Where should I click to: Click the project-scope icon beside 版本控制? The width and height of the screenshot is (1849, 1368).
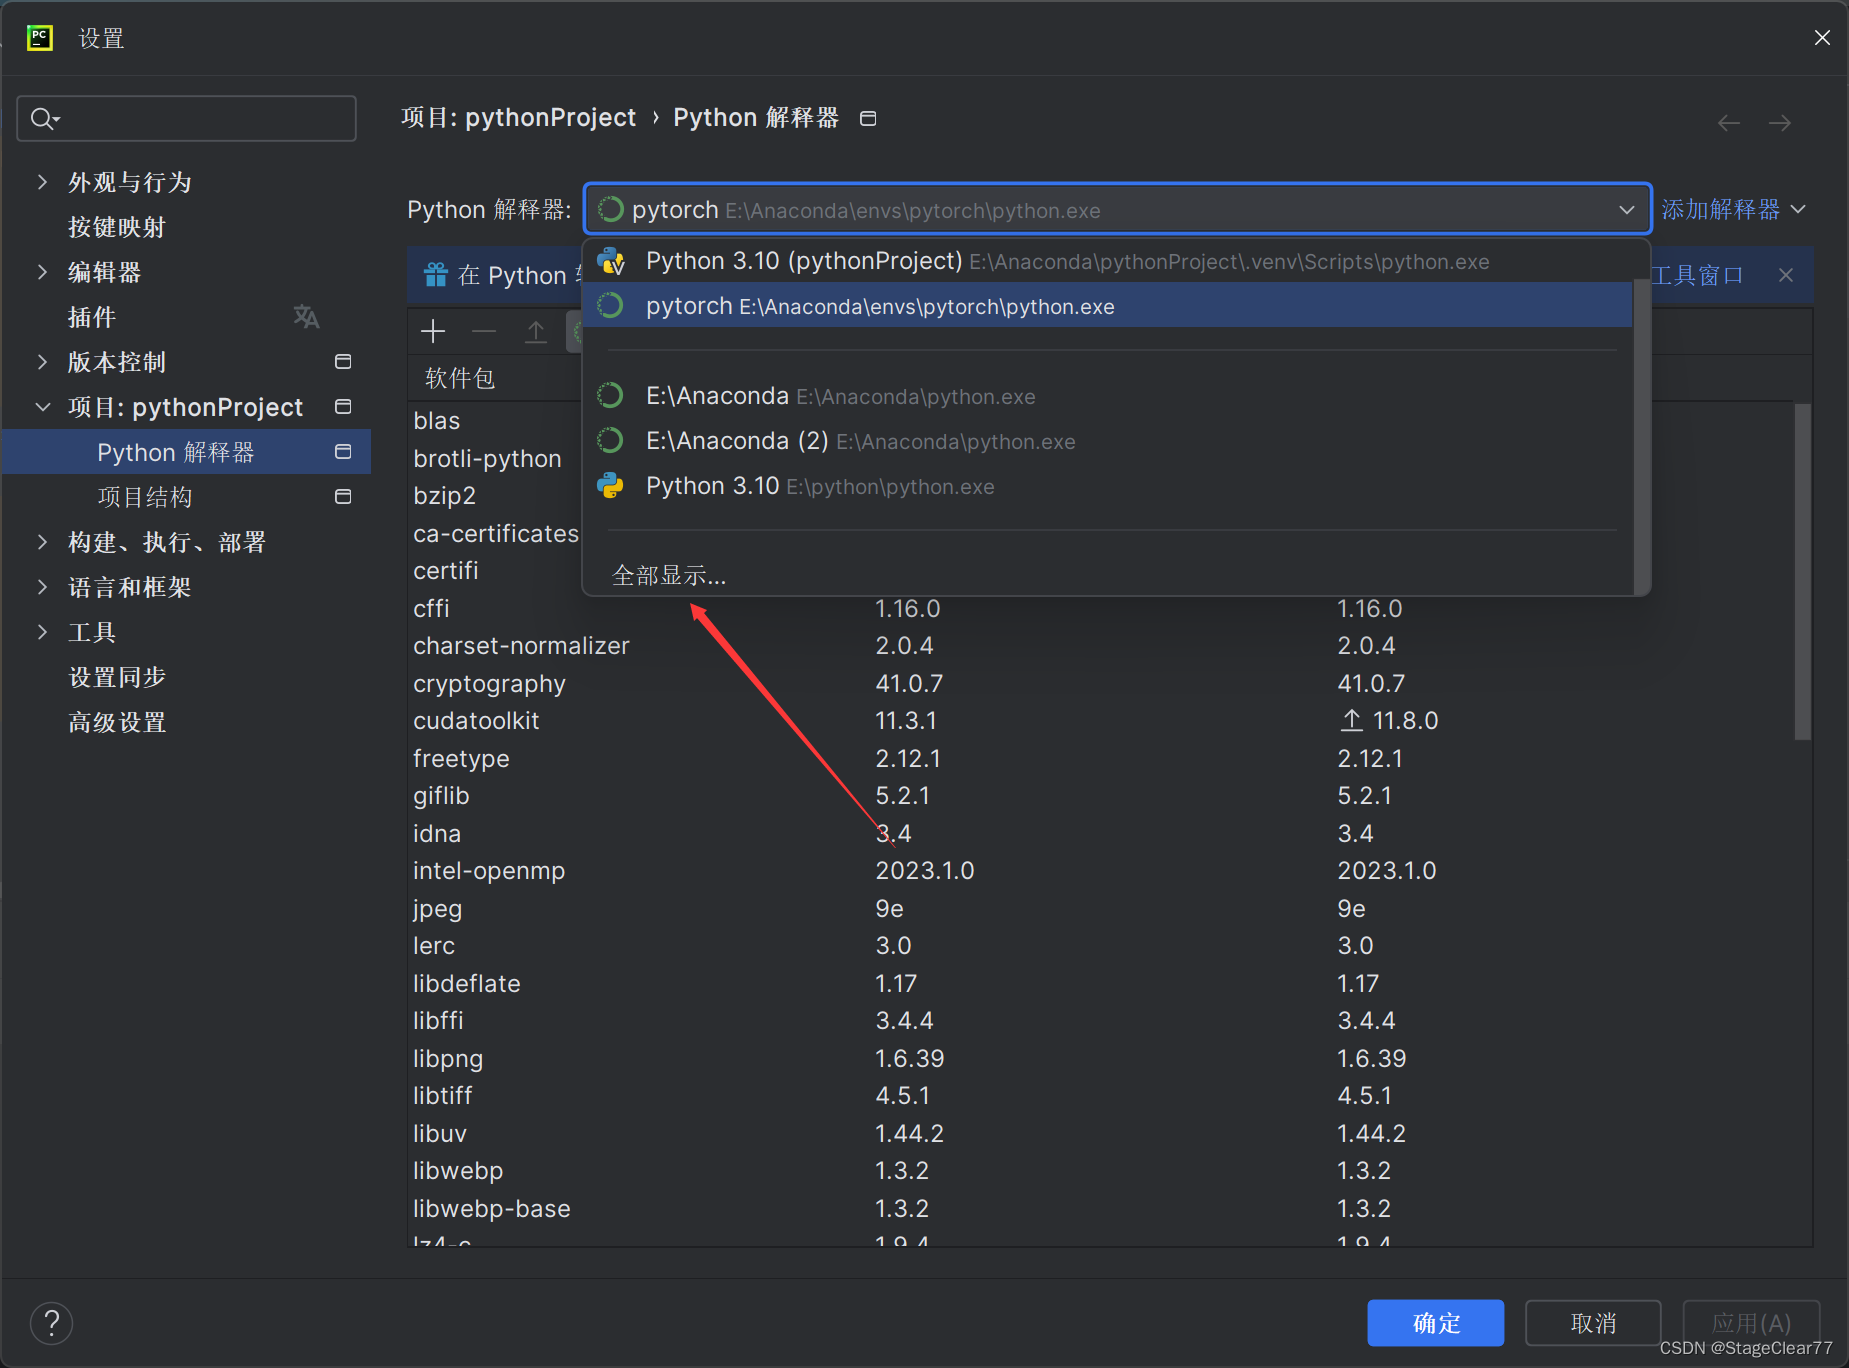(x=343, y=362)
